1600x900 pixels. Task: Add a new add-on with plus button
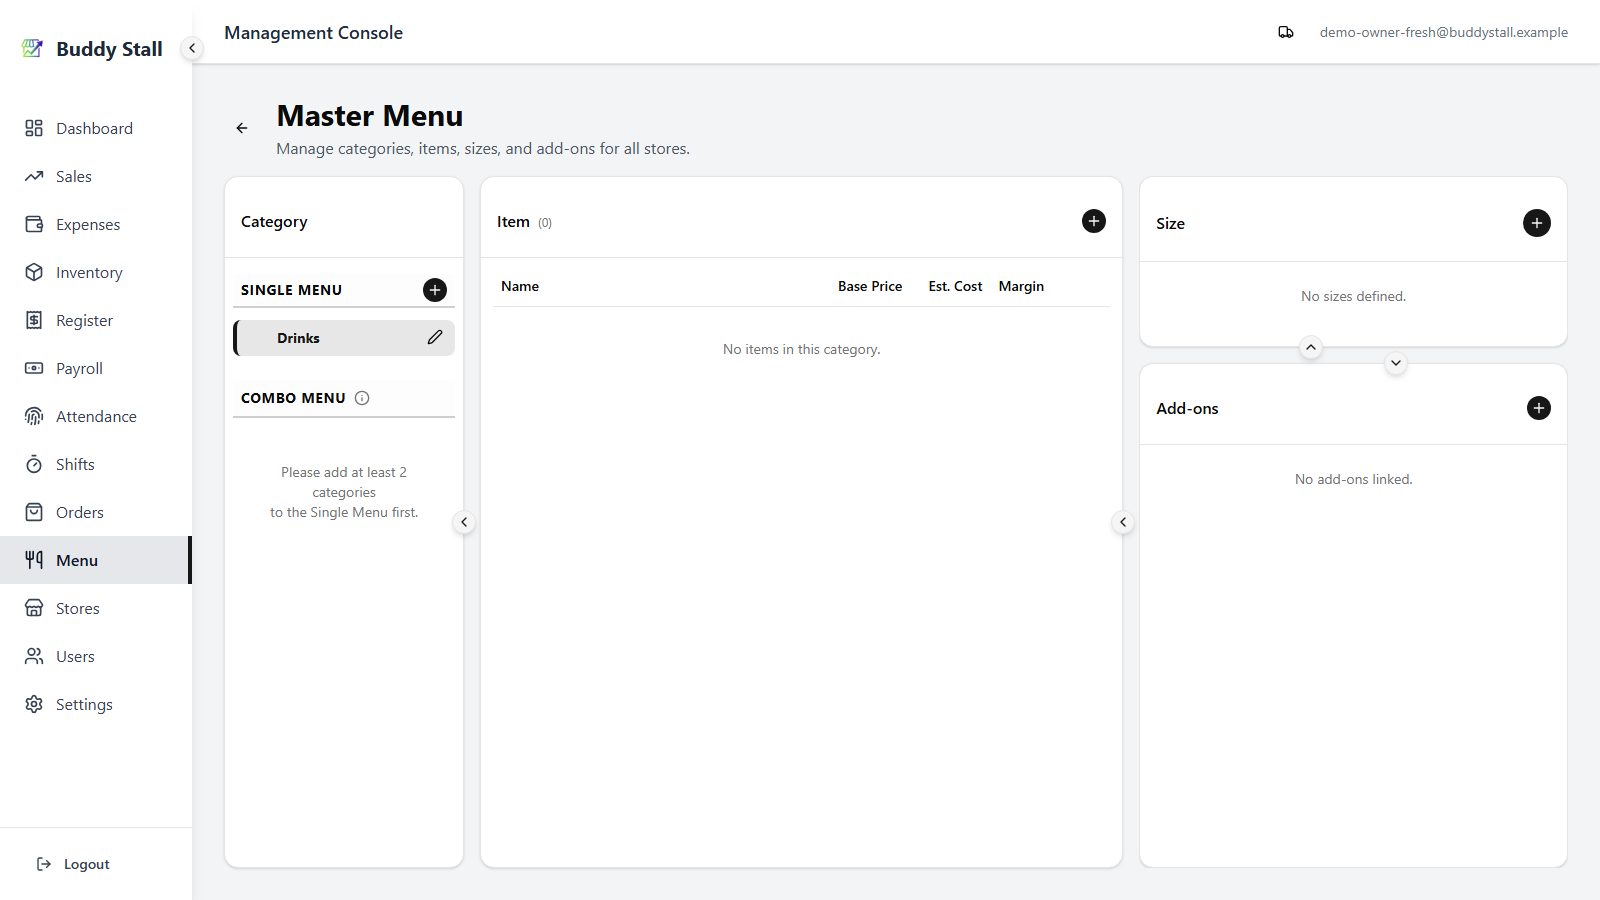point(1539,408)
